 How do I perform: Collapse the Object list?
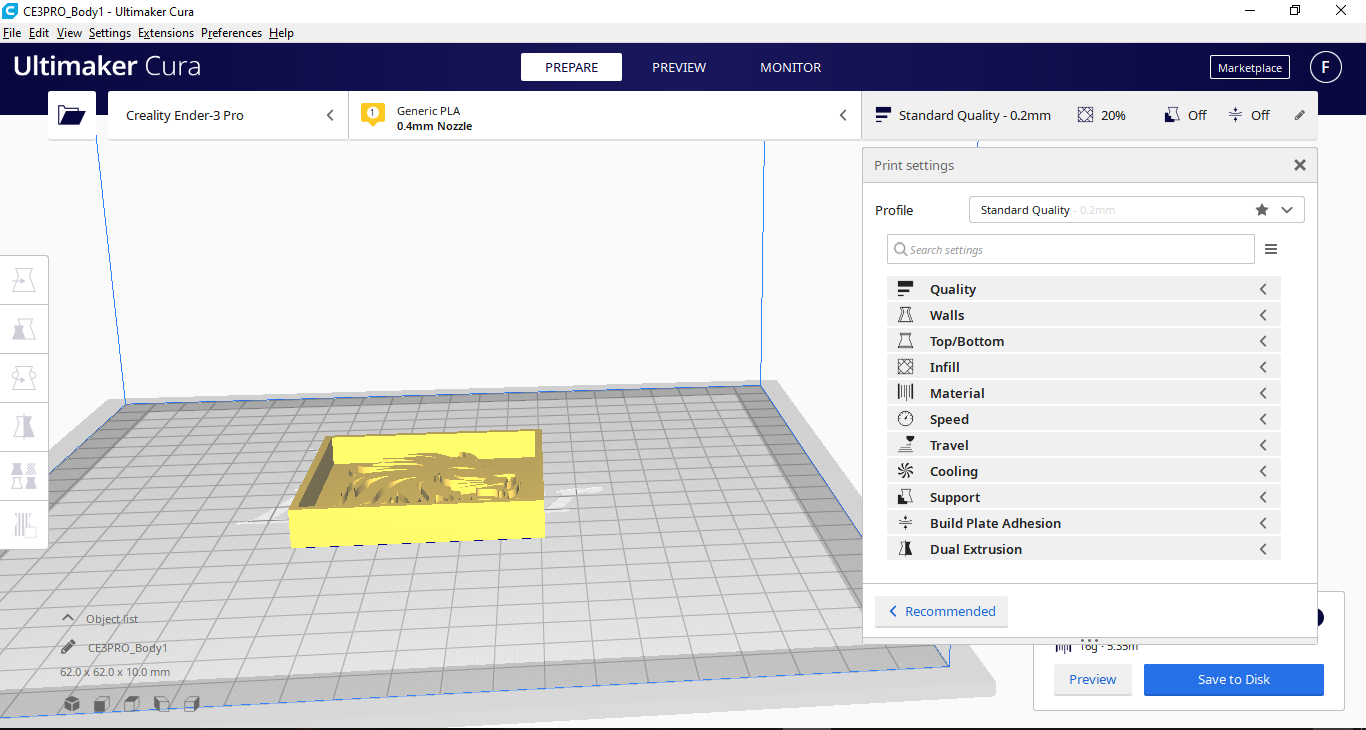click(x=100, y=619)
